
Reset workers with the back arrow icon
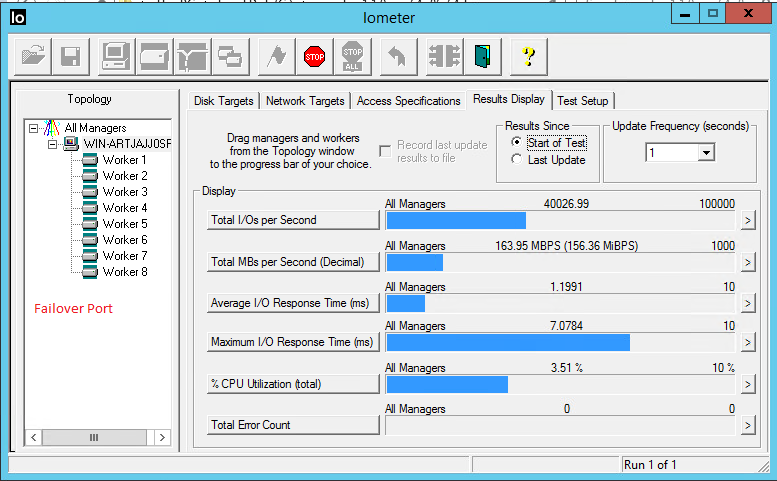(398, 56)
